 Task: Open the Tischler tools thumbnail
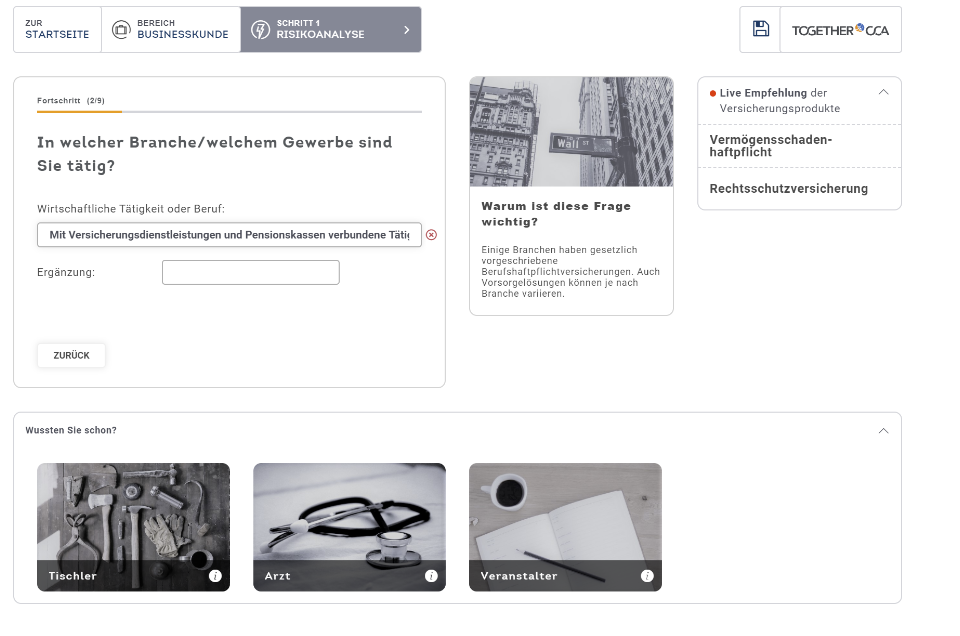[x=133, y=515]
